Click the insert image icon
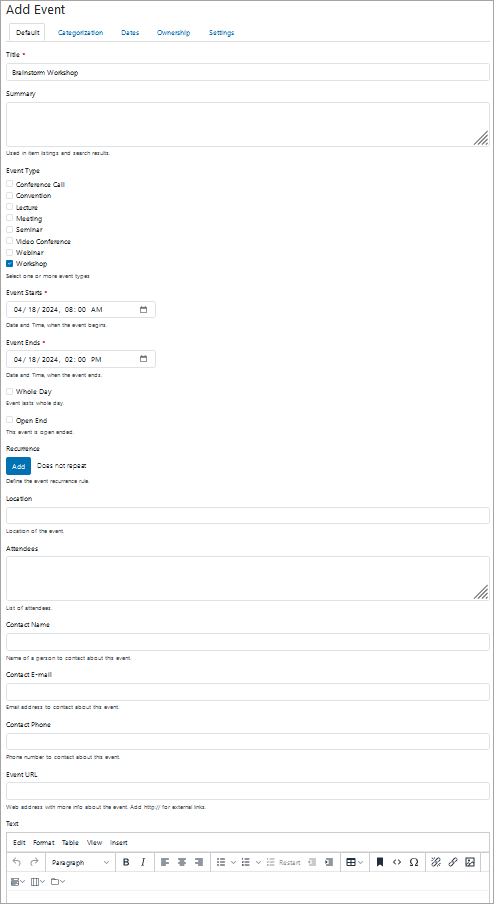This screenshot has height=904, width=494. coord(470,862)
